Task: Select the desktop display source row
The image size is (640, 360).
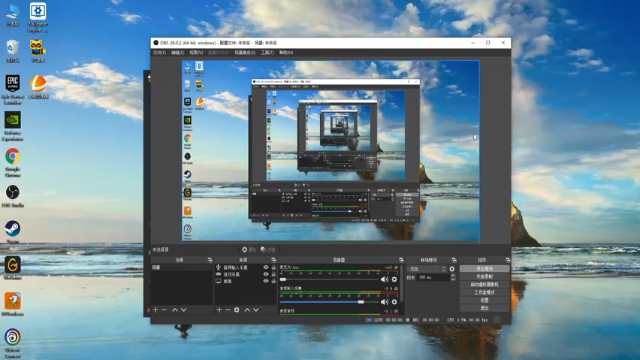Action: (246, 281)
